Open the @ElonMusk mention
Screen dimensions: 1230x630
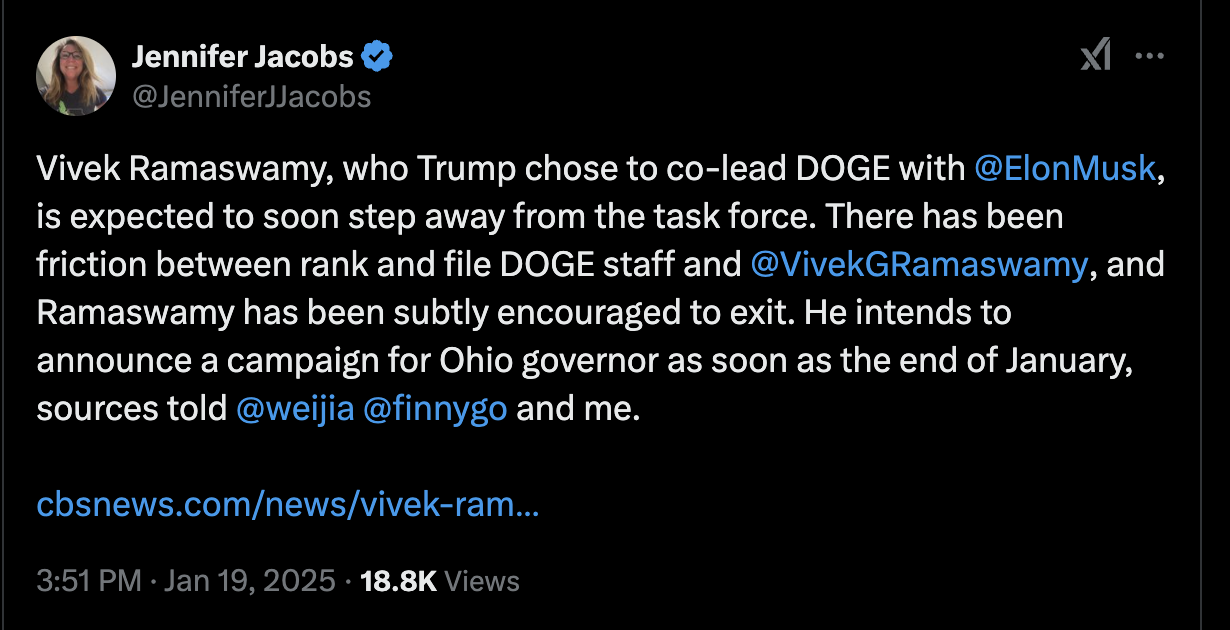pos(1065,169)
